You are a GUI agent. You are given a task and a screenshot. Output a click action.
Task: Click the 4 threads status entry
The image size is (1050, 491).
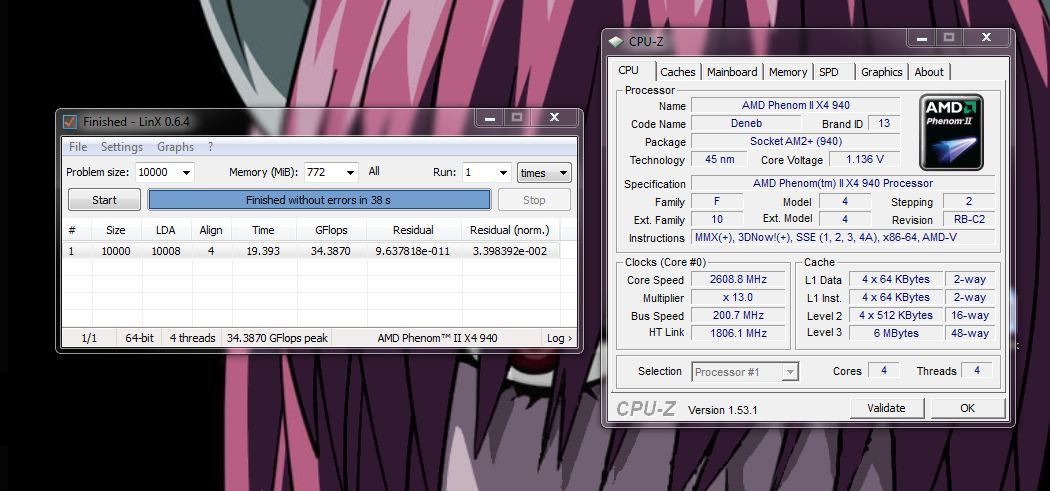(192, 338)
